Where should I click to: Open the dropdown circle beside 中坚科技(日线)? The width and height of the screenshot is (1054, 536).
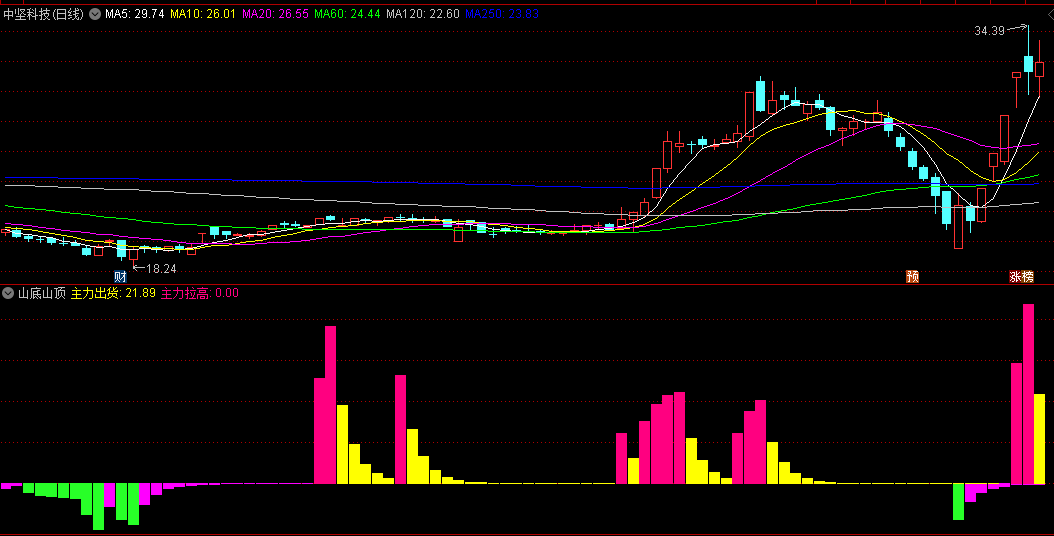pyautogui.click(x=95, y=14)
